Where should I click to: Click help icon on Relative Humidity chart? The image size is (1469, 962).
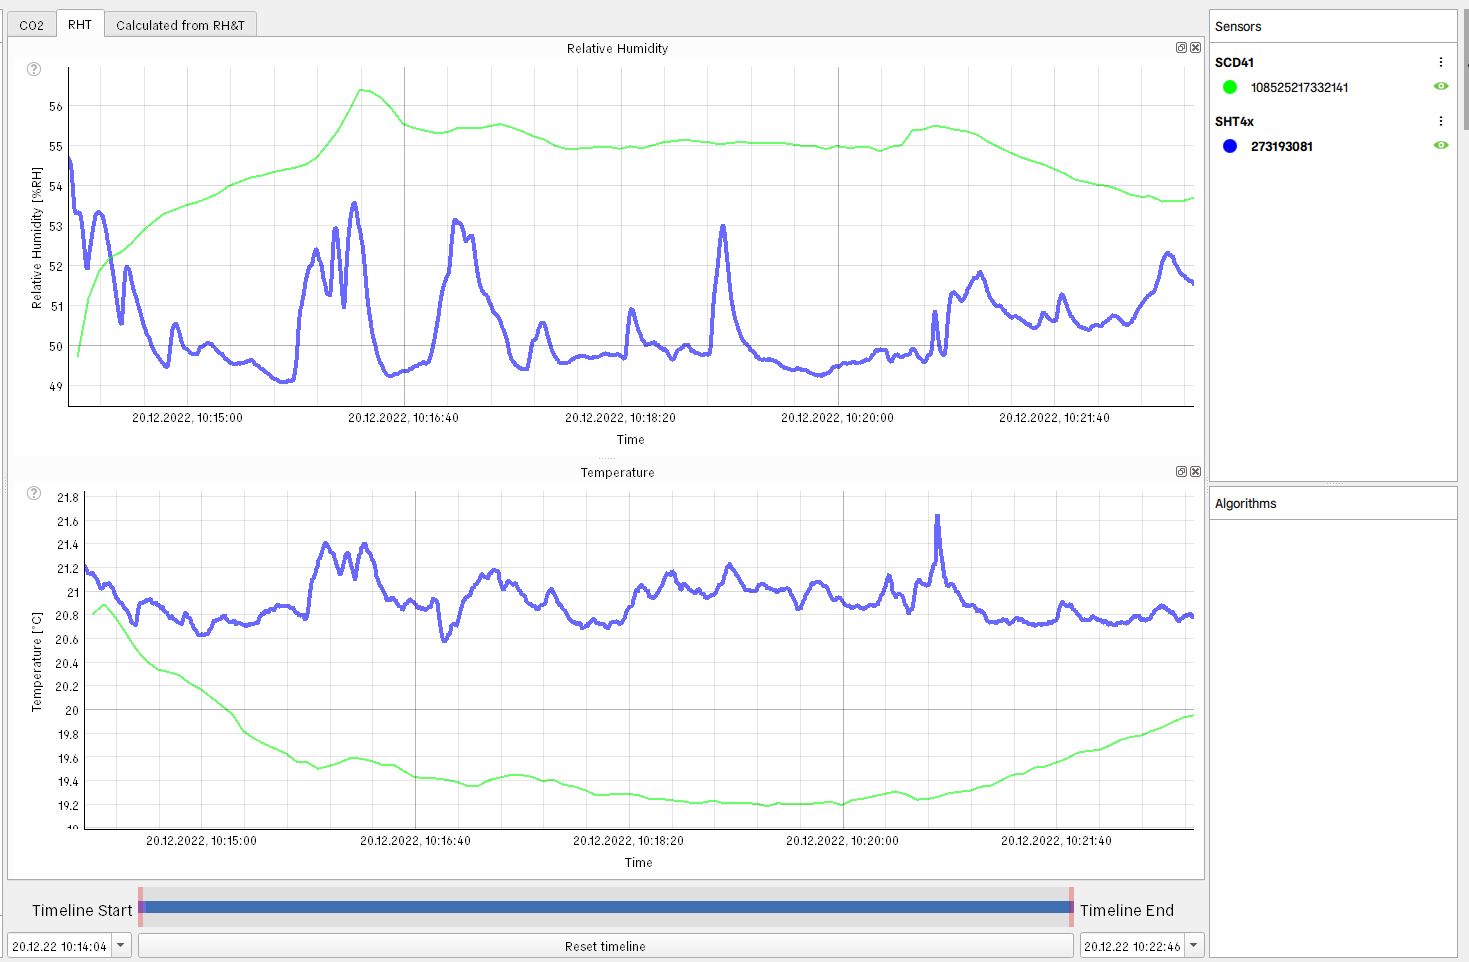pyautogui.click(x=34, y=69)
